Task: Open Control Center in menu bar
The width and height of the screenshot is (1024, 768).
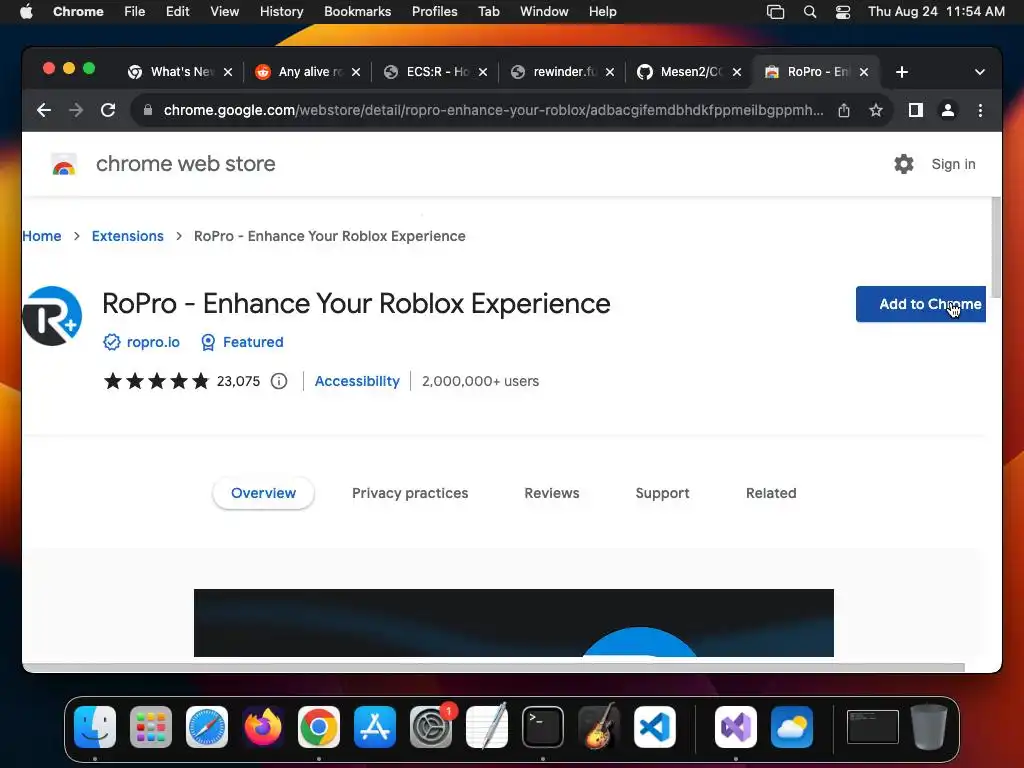Action: click(843, 12)
